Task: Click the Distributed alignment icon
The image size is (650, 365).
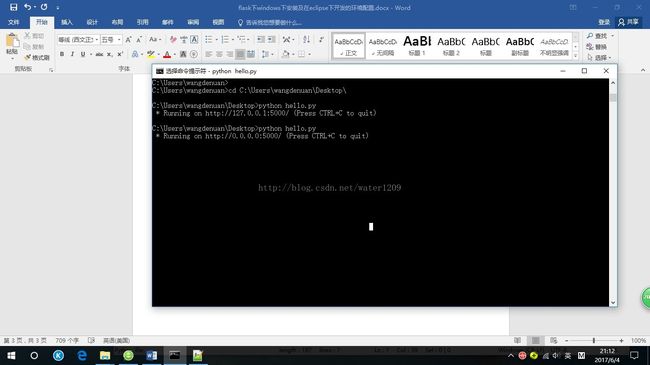Action: pos(251,54)
